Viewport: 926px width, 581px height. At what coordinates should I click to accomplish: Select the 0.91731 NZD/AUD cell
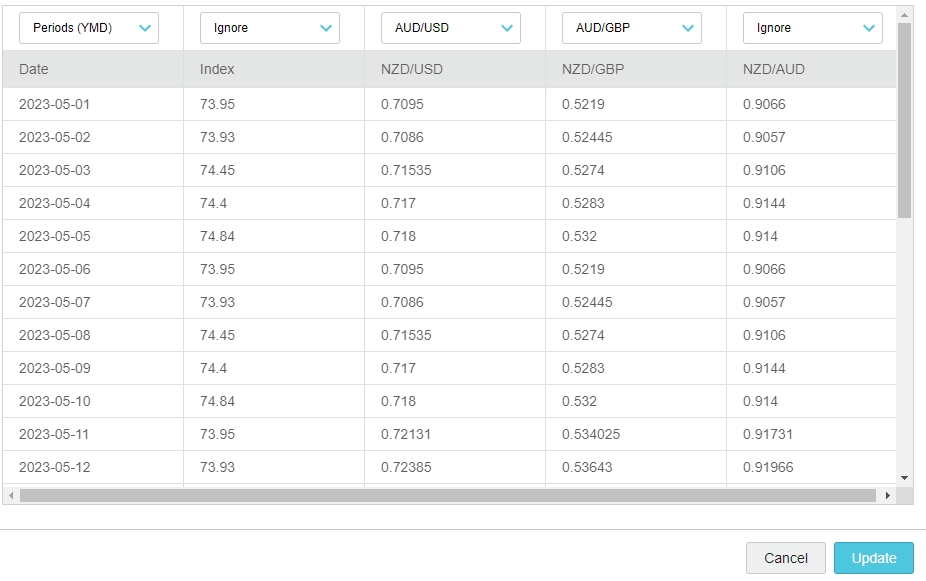pyautogui.click(x=811, y=434)
